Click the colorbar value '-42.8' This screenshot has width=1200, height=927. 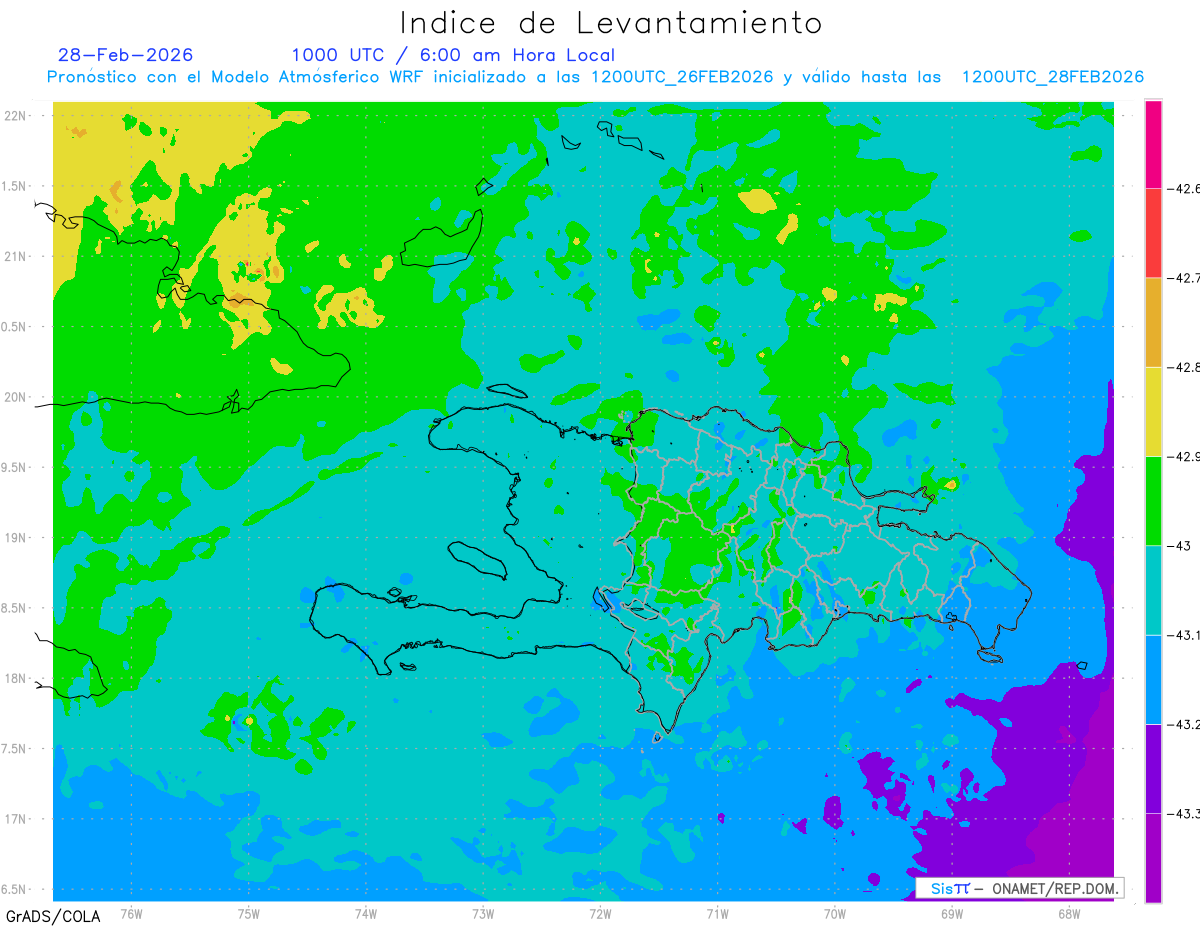click(x=1184, y=367)
